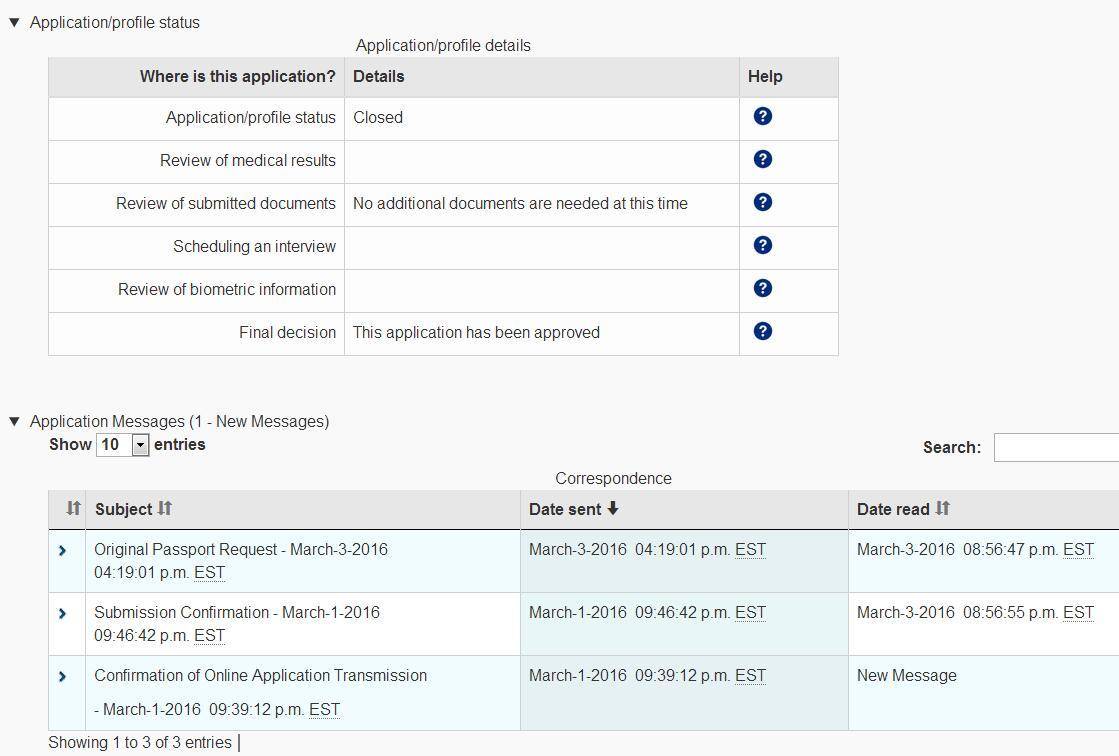Open help for Review of medical results
This screenshot has height=756, width=1119.
click(x=762, y=159)
